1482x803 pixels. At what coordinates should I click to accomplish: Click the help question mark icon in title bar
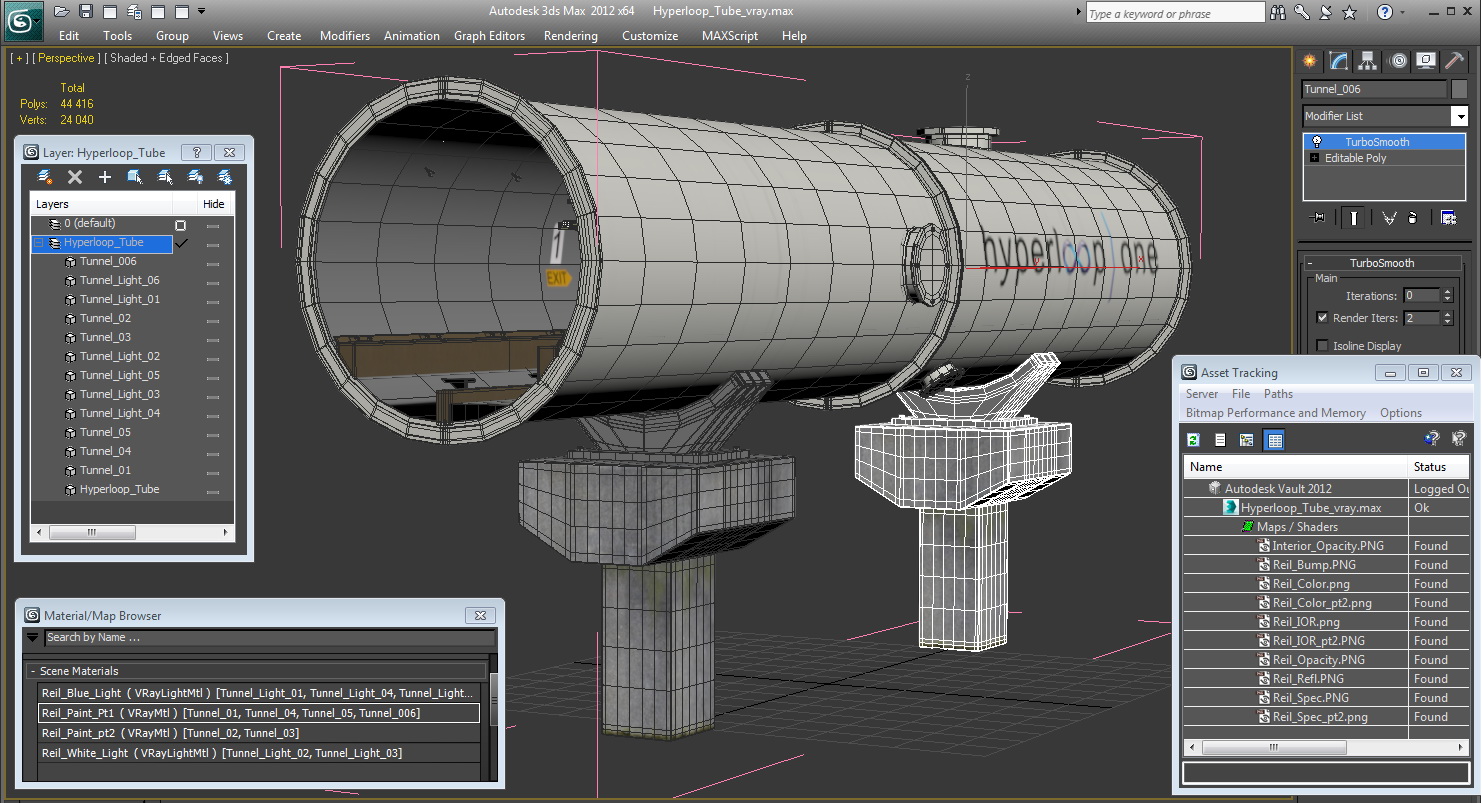(x=1385, y=12)
